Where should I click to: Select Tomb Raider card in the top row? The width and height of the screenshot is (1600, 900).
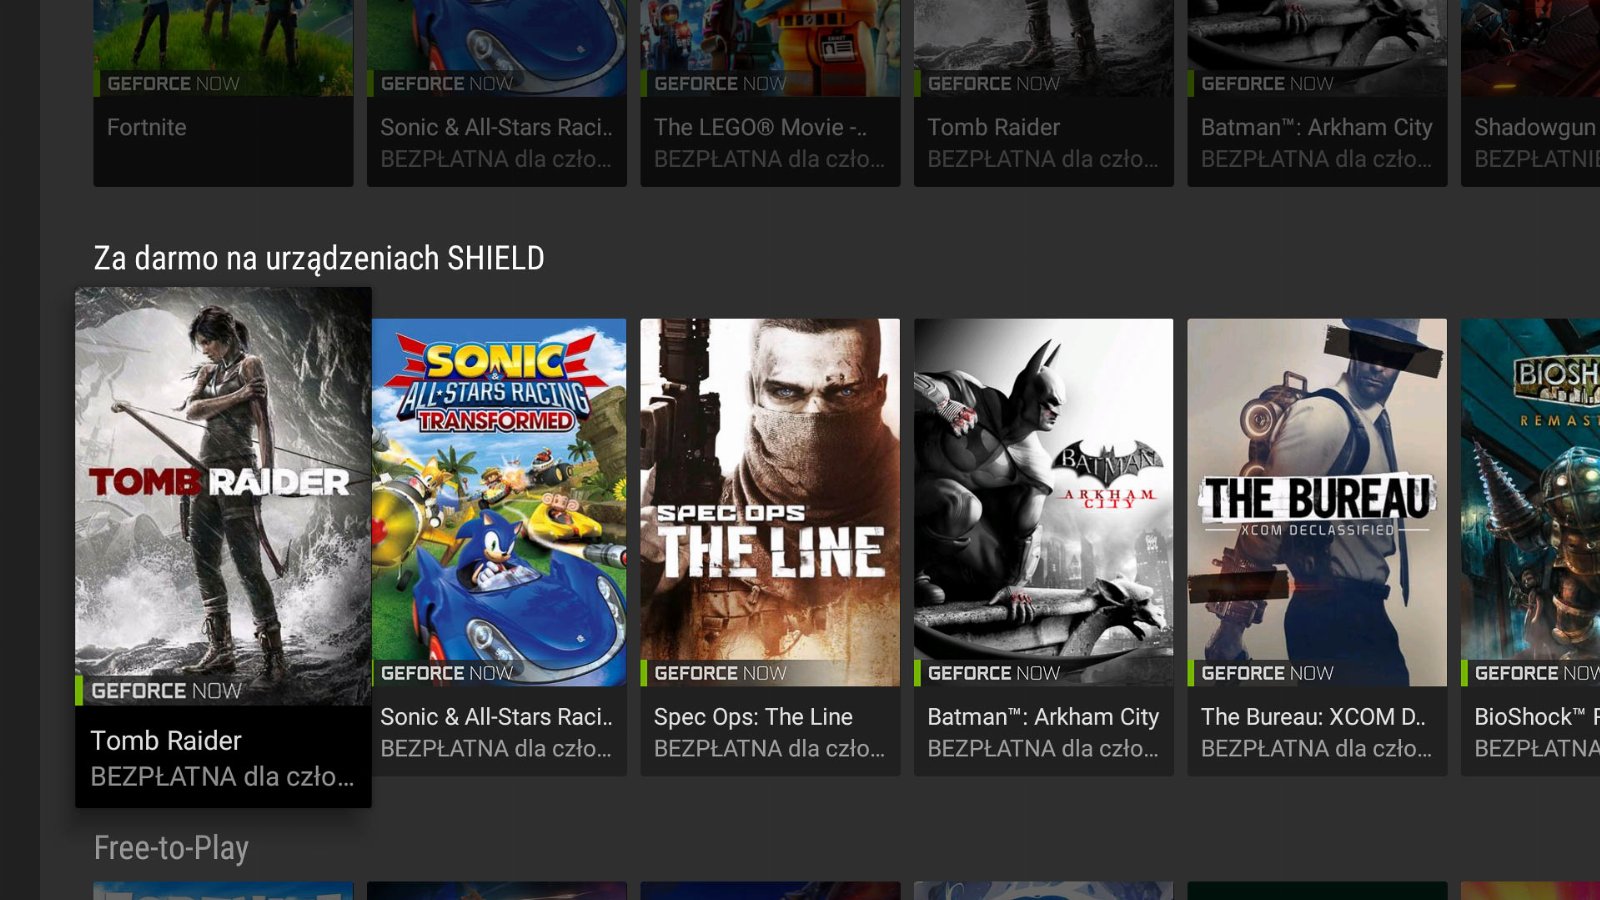[x=1044, y=93]
